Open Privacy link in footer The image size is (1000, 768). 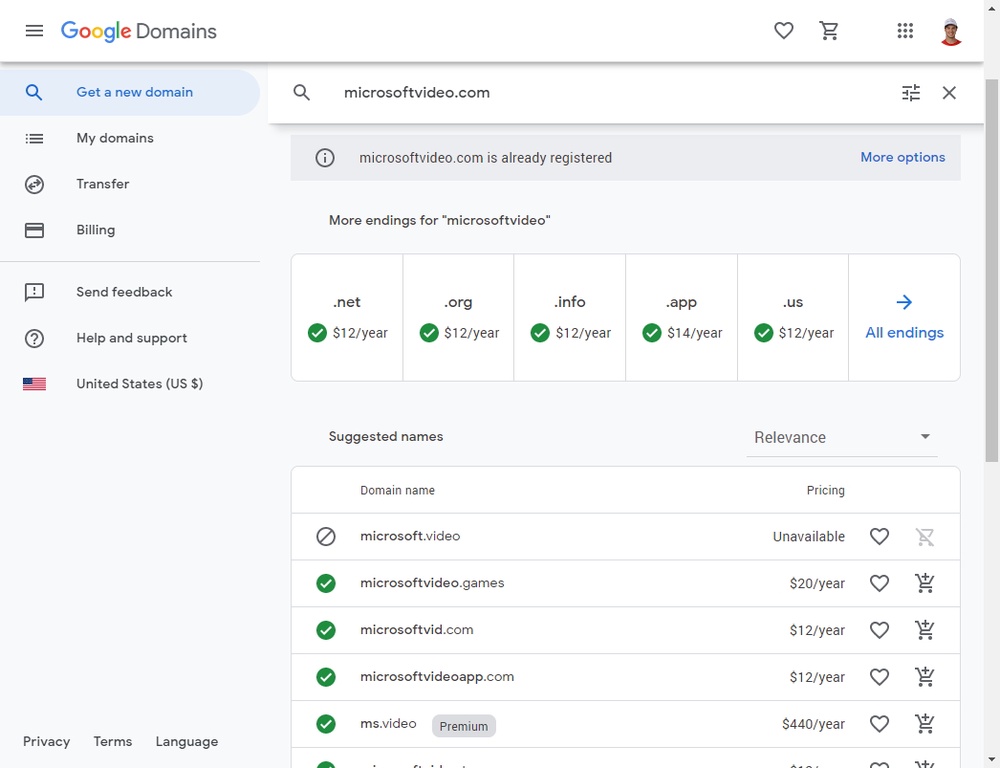[x=47, y=741]
